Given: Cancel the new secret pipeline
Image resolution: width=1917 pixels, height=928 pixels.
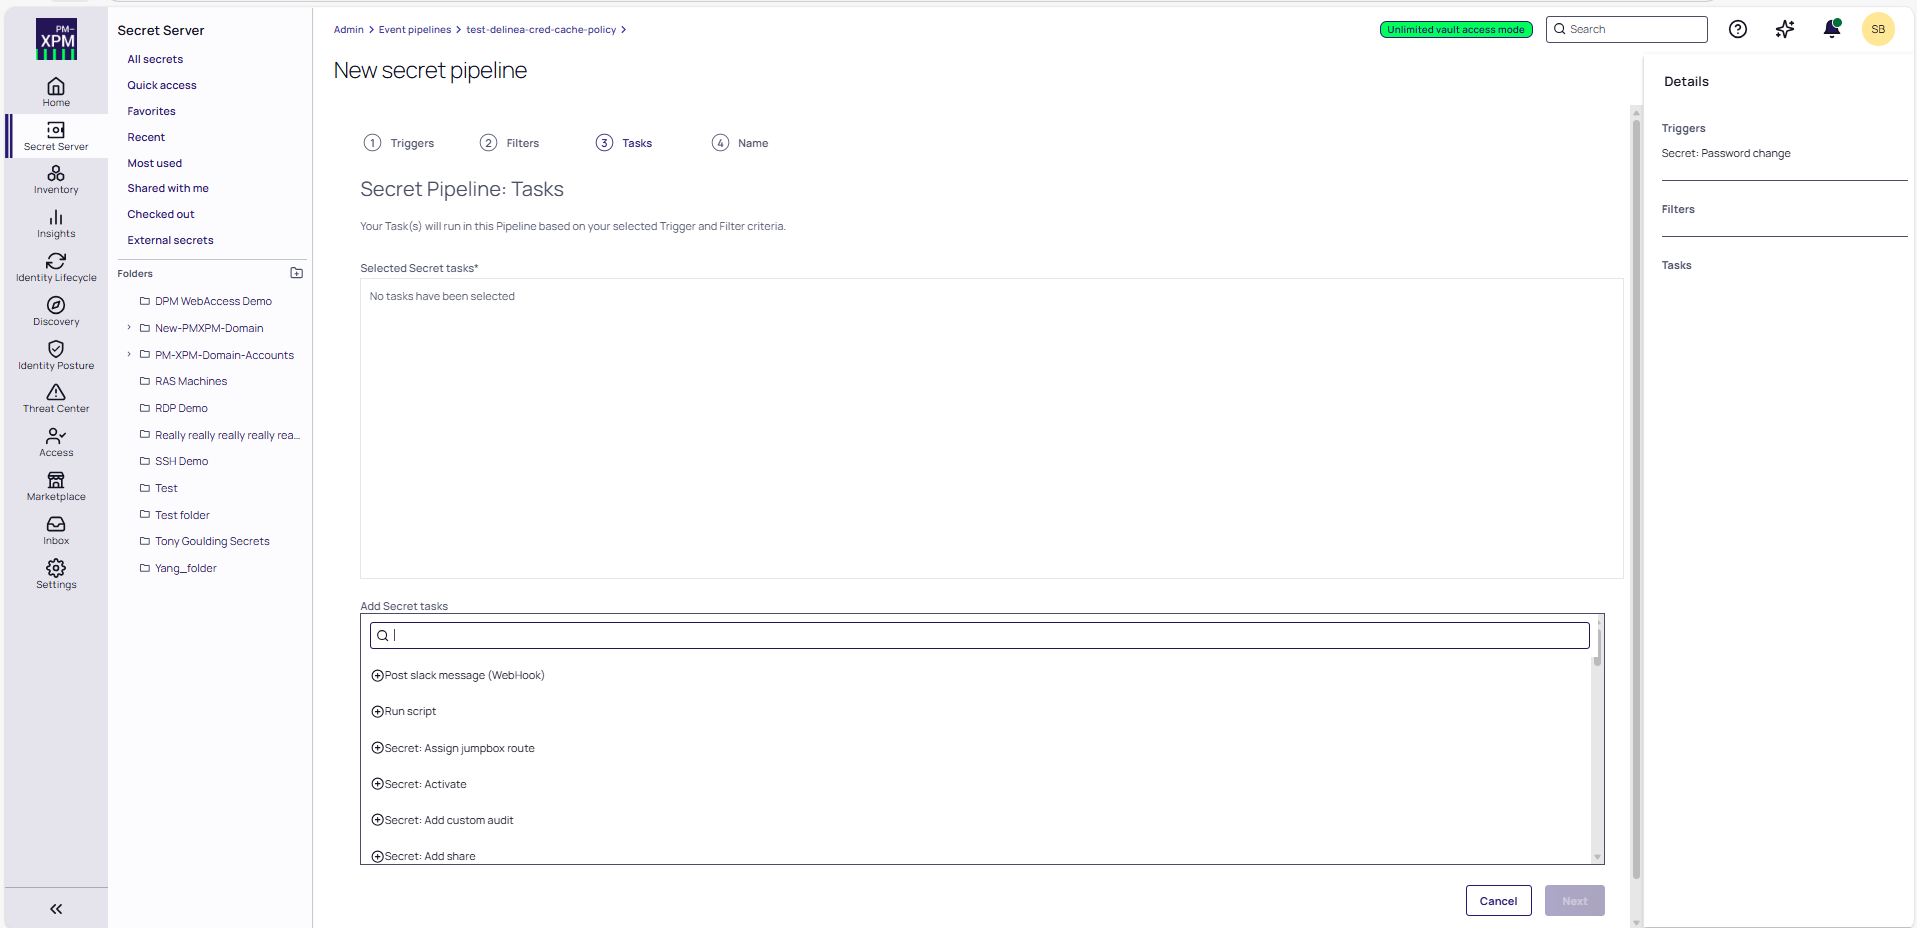Looking at the screenshot, I should coord(1498,901).
